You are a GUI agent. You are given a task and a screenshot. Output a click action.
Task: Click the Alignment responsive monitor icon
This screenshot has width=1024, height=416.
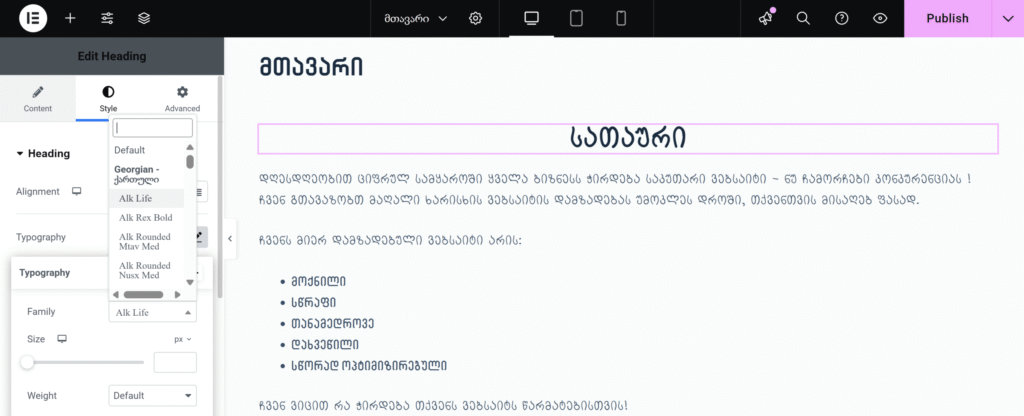[x=76, y=191]
